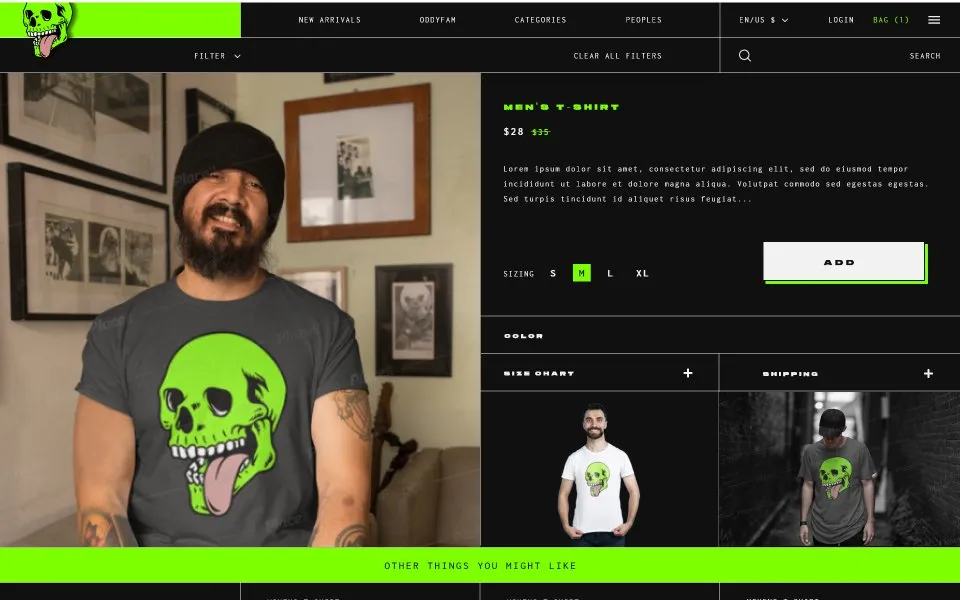The image size is (960, 600).
Task: Open the LOGIN page
Action: pos(840,19)
